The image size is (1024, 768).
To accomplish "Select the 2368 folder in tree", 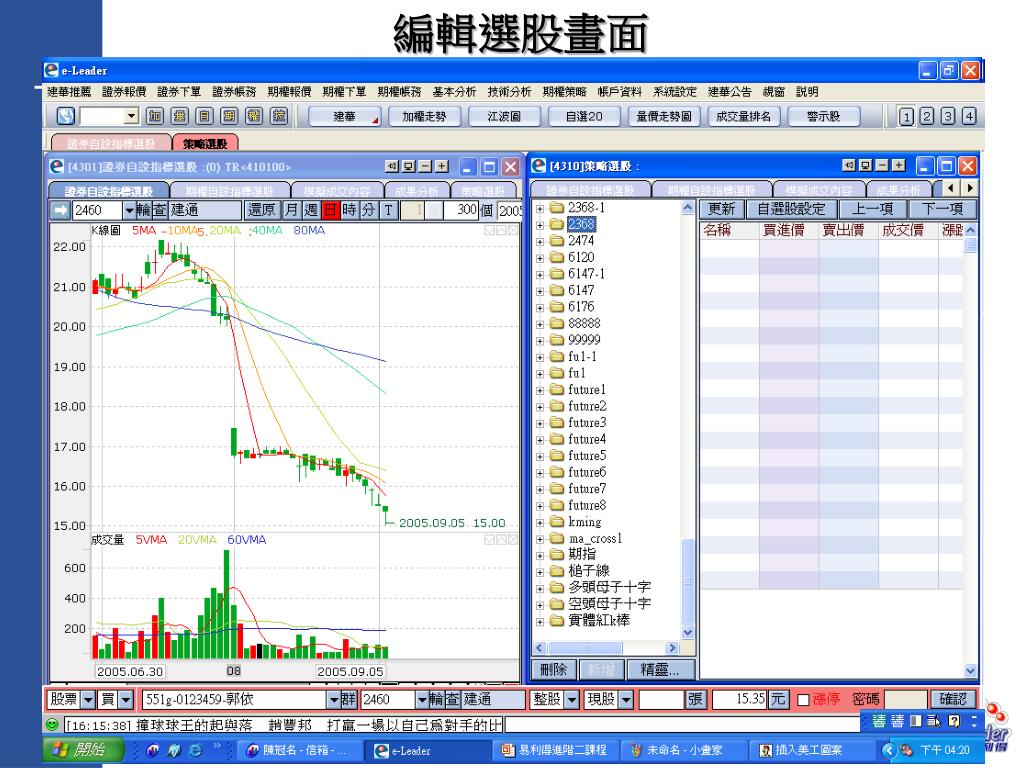I will (581, 224).
